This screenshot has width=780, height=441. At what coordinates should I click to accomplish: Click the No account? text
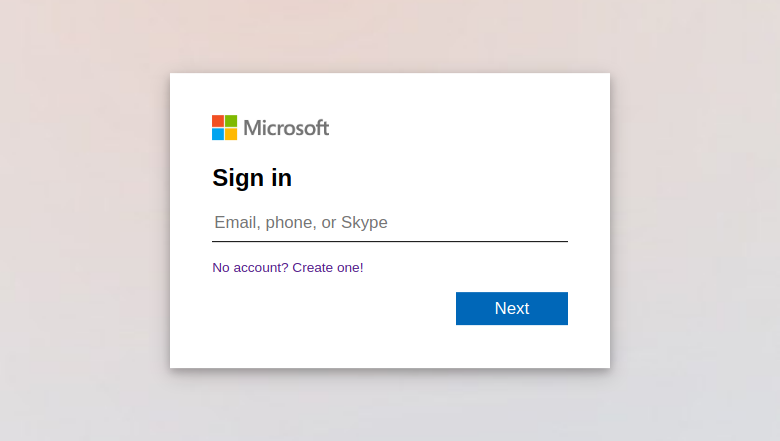tap(250, 267)
